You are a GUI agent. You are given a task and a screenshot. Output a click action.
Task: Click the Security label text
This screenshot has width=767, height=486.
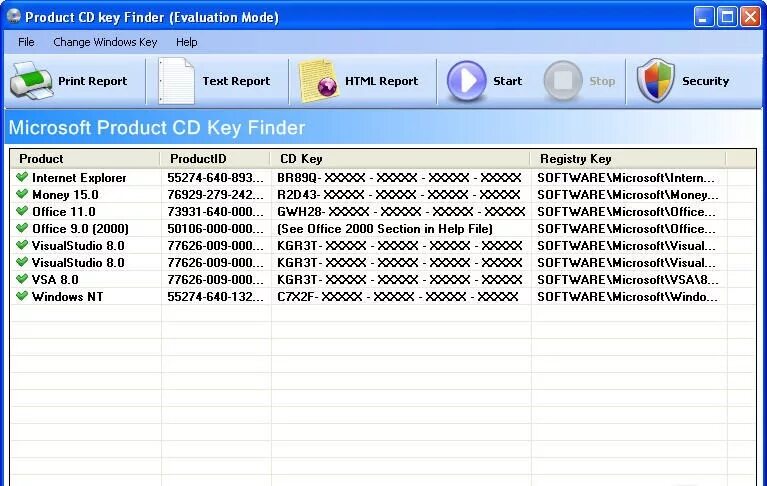pos(705,81)
